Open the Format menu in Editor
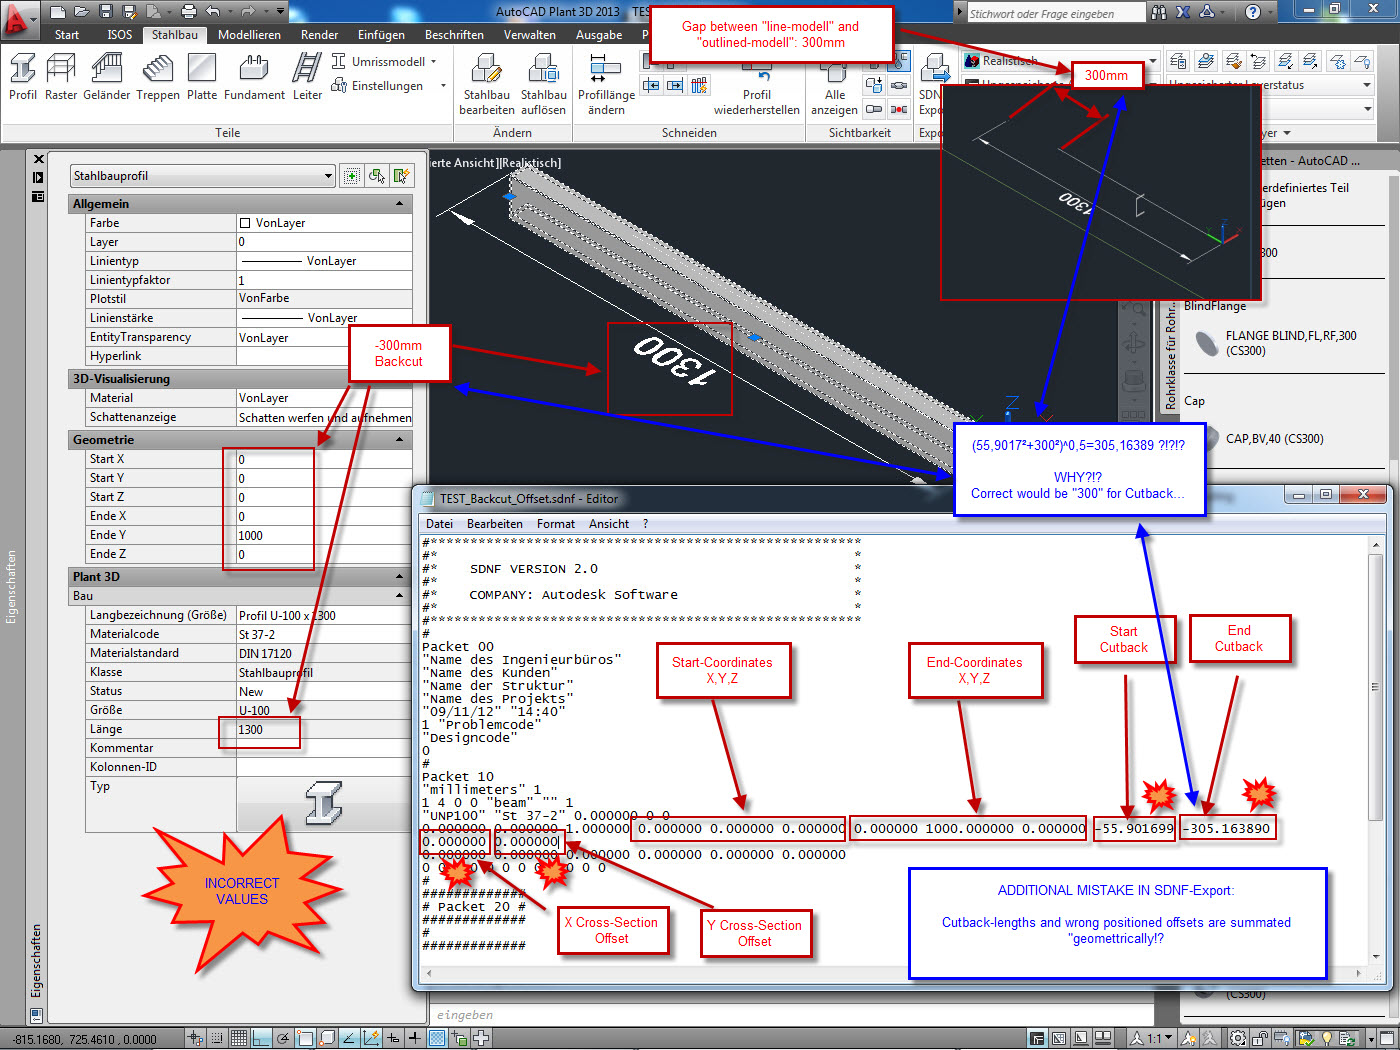The height and width of the screenshot is (1050, 1400). [x=556, y=524]
